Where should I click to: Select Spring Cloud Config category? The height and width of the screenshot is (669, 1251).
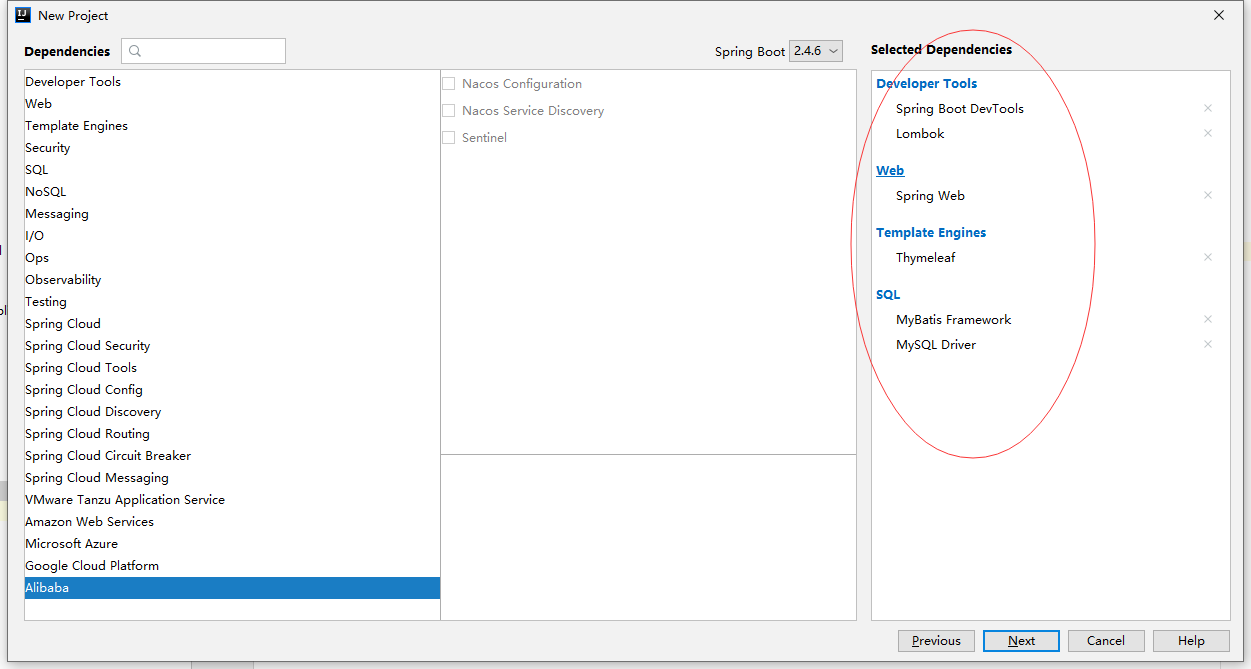tap(232, 390)
